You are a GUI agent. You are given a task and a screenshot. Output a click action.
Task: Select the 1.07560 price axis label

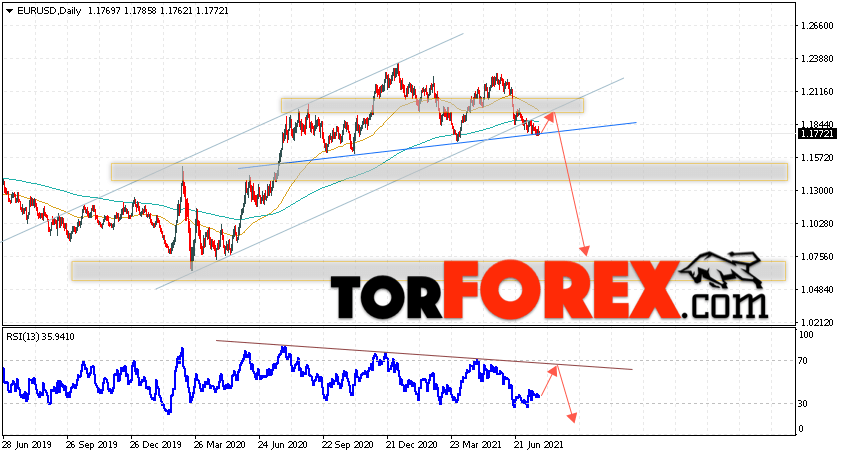pyautogui.click(x=817, y=257)
